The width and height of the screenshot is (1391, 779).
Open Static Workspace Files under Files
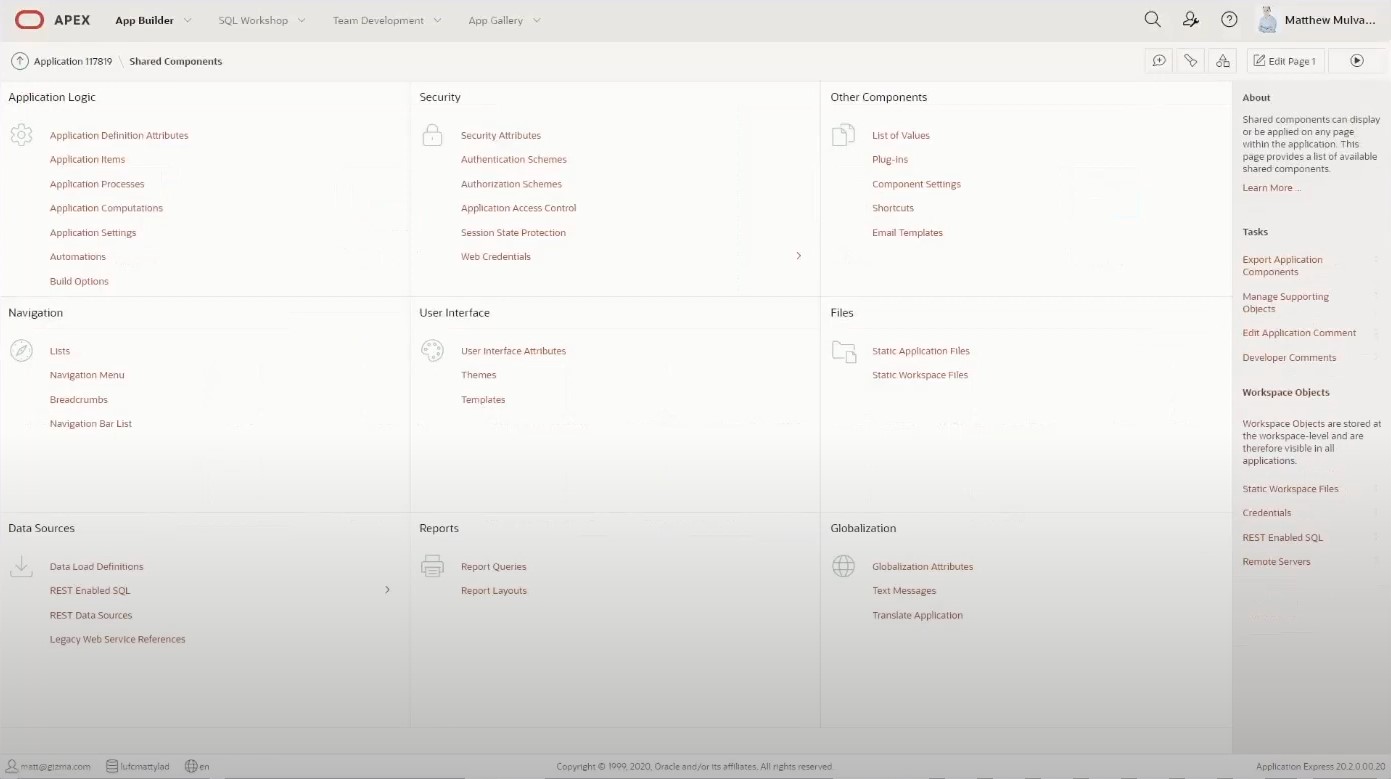click(x=920, y=375)
